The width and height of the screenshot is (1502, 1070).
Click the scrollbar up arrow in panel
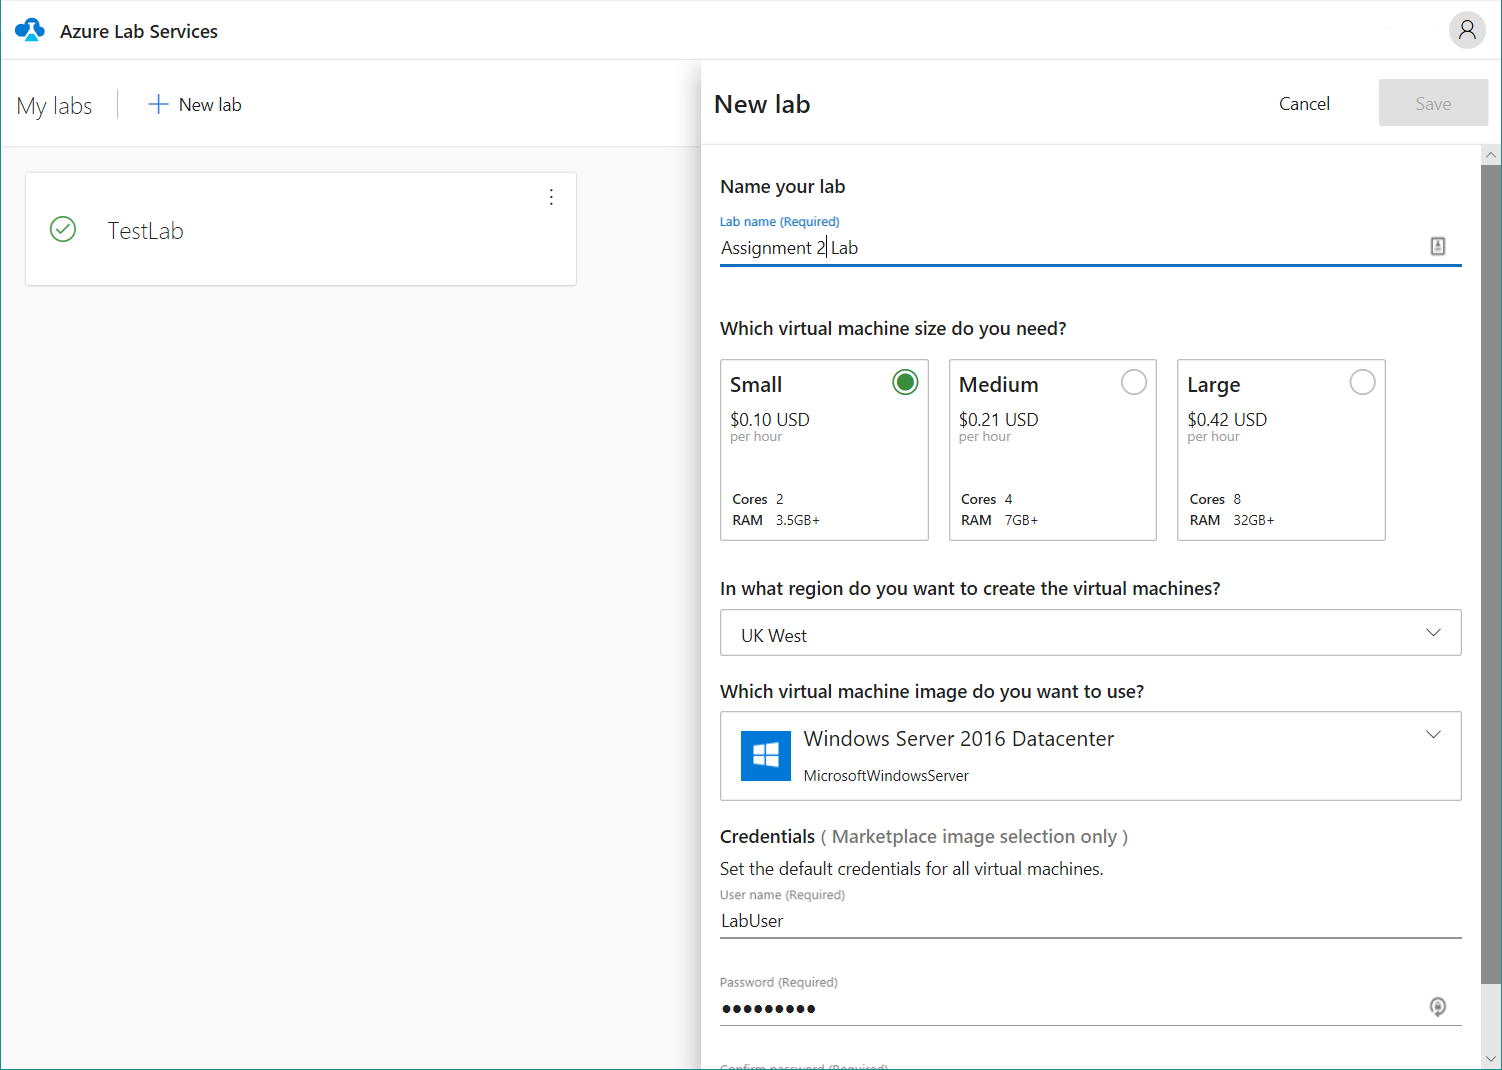[x=1491, y=155]
